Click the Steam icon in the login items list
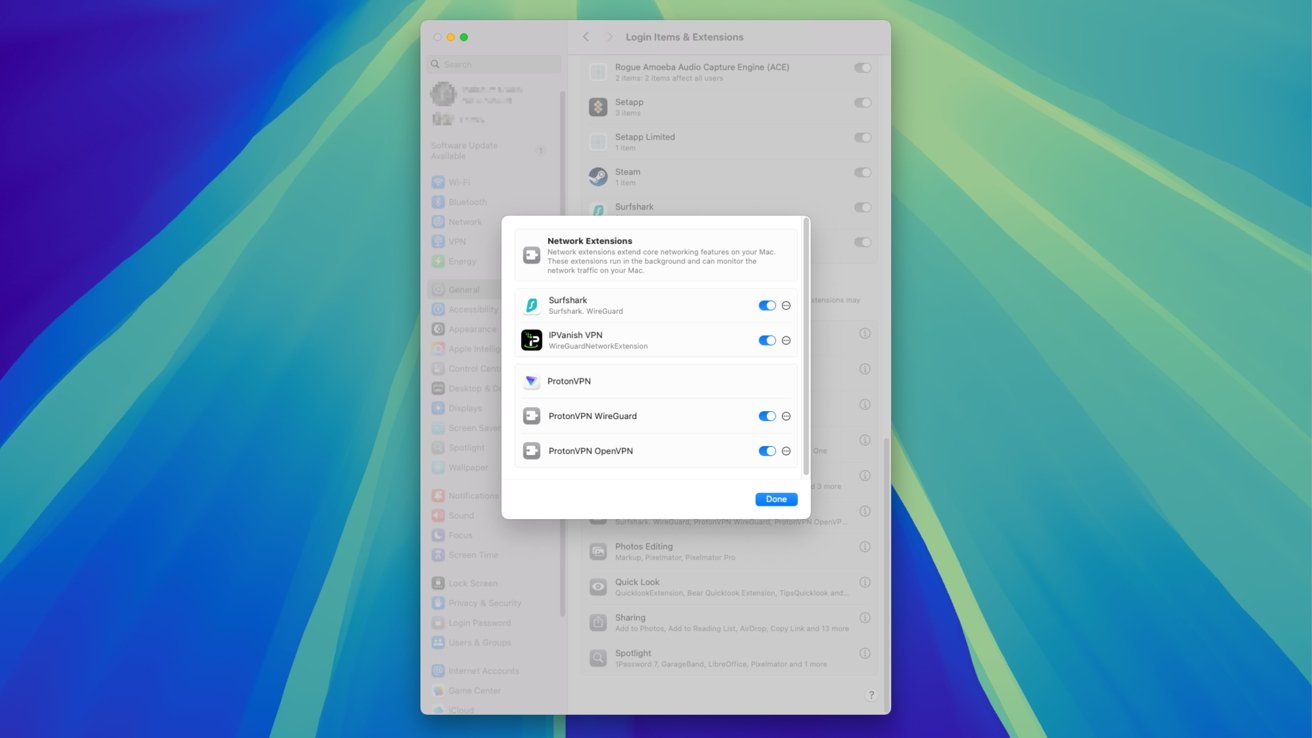The width and height of the screenshot is (1312, 738). [x=598, y=177]
